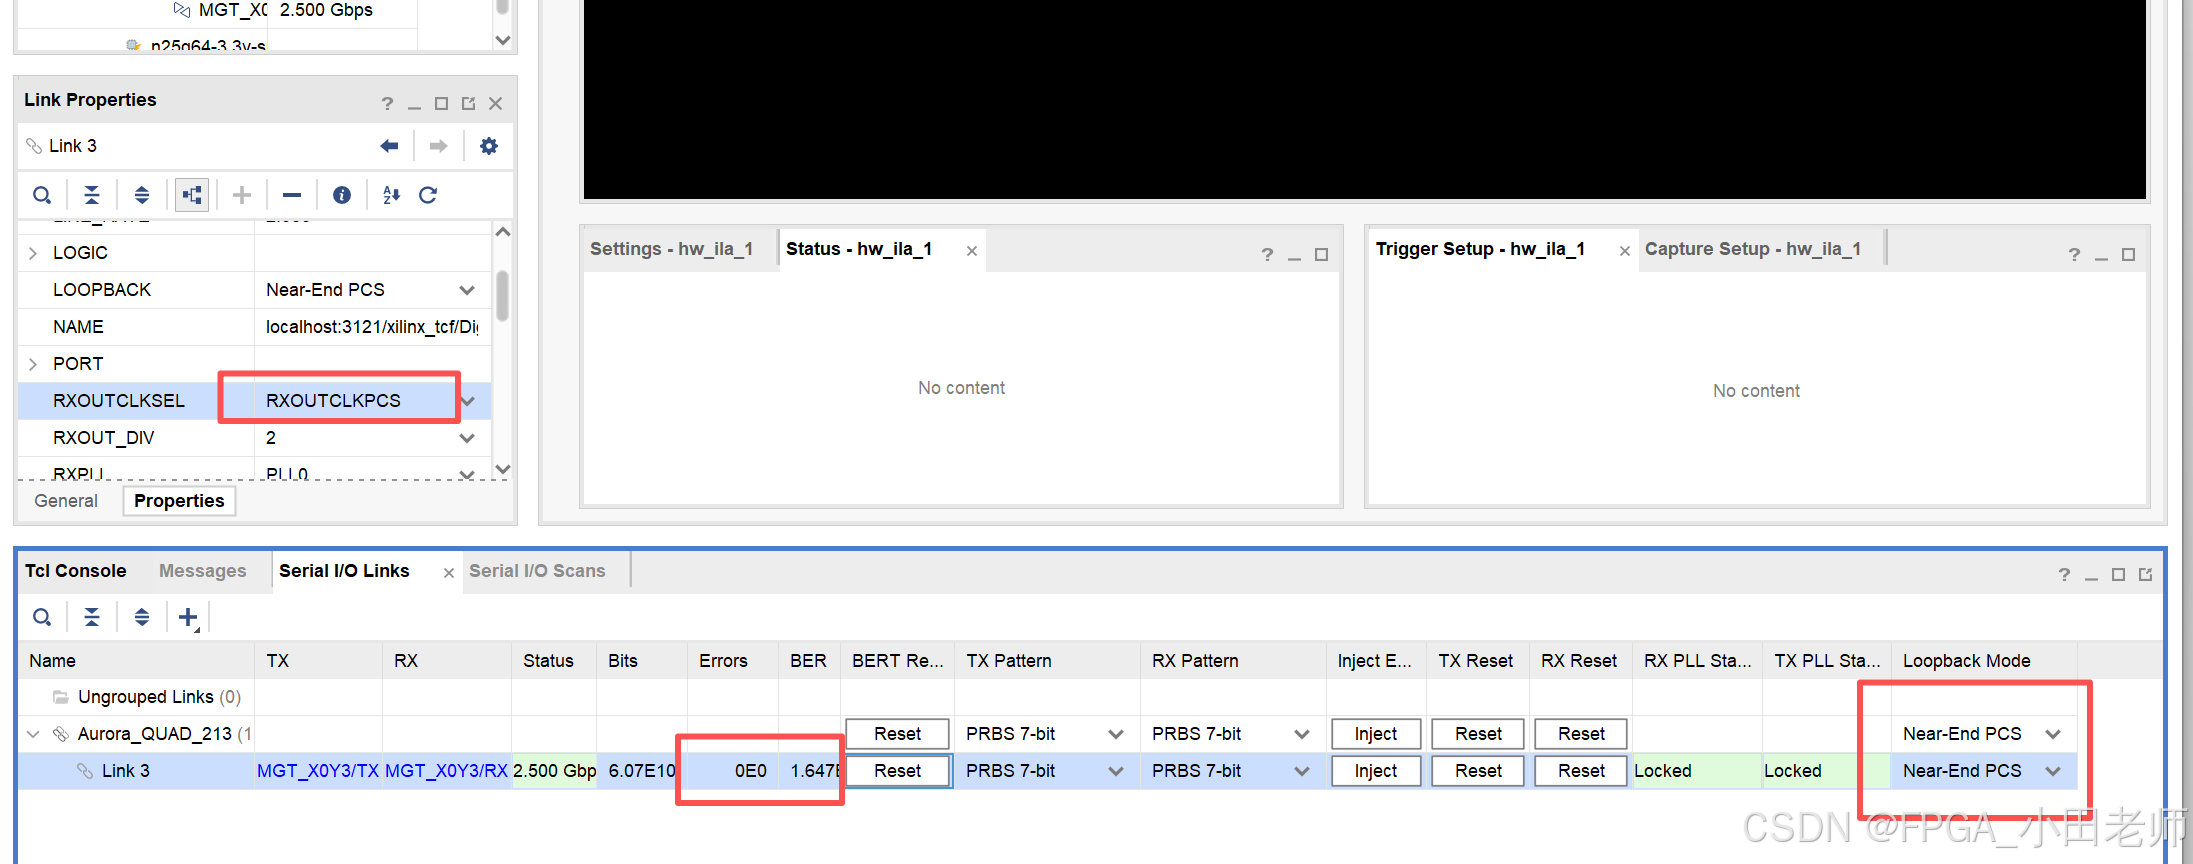The height and width of the screenshot is (864, 2193).
Task: Click TX Reset button for Link 3
Action: (x=1478, y=771)
